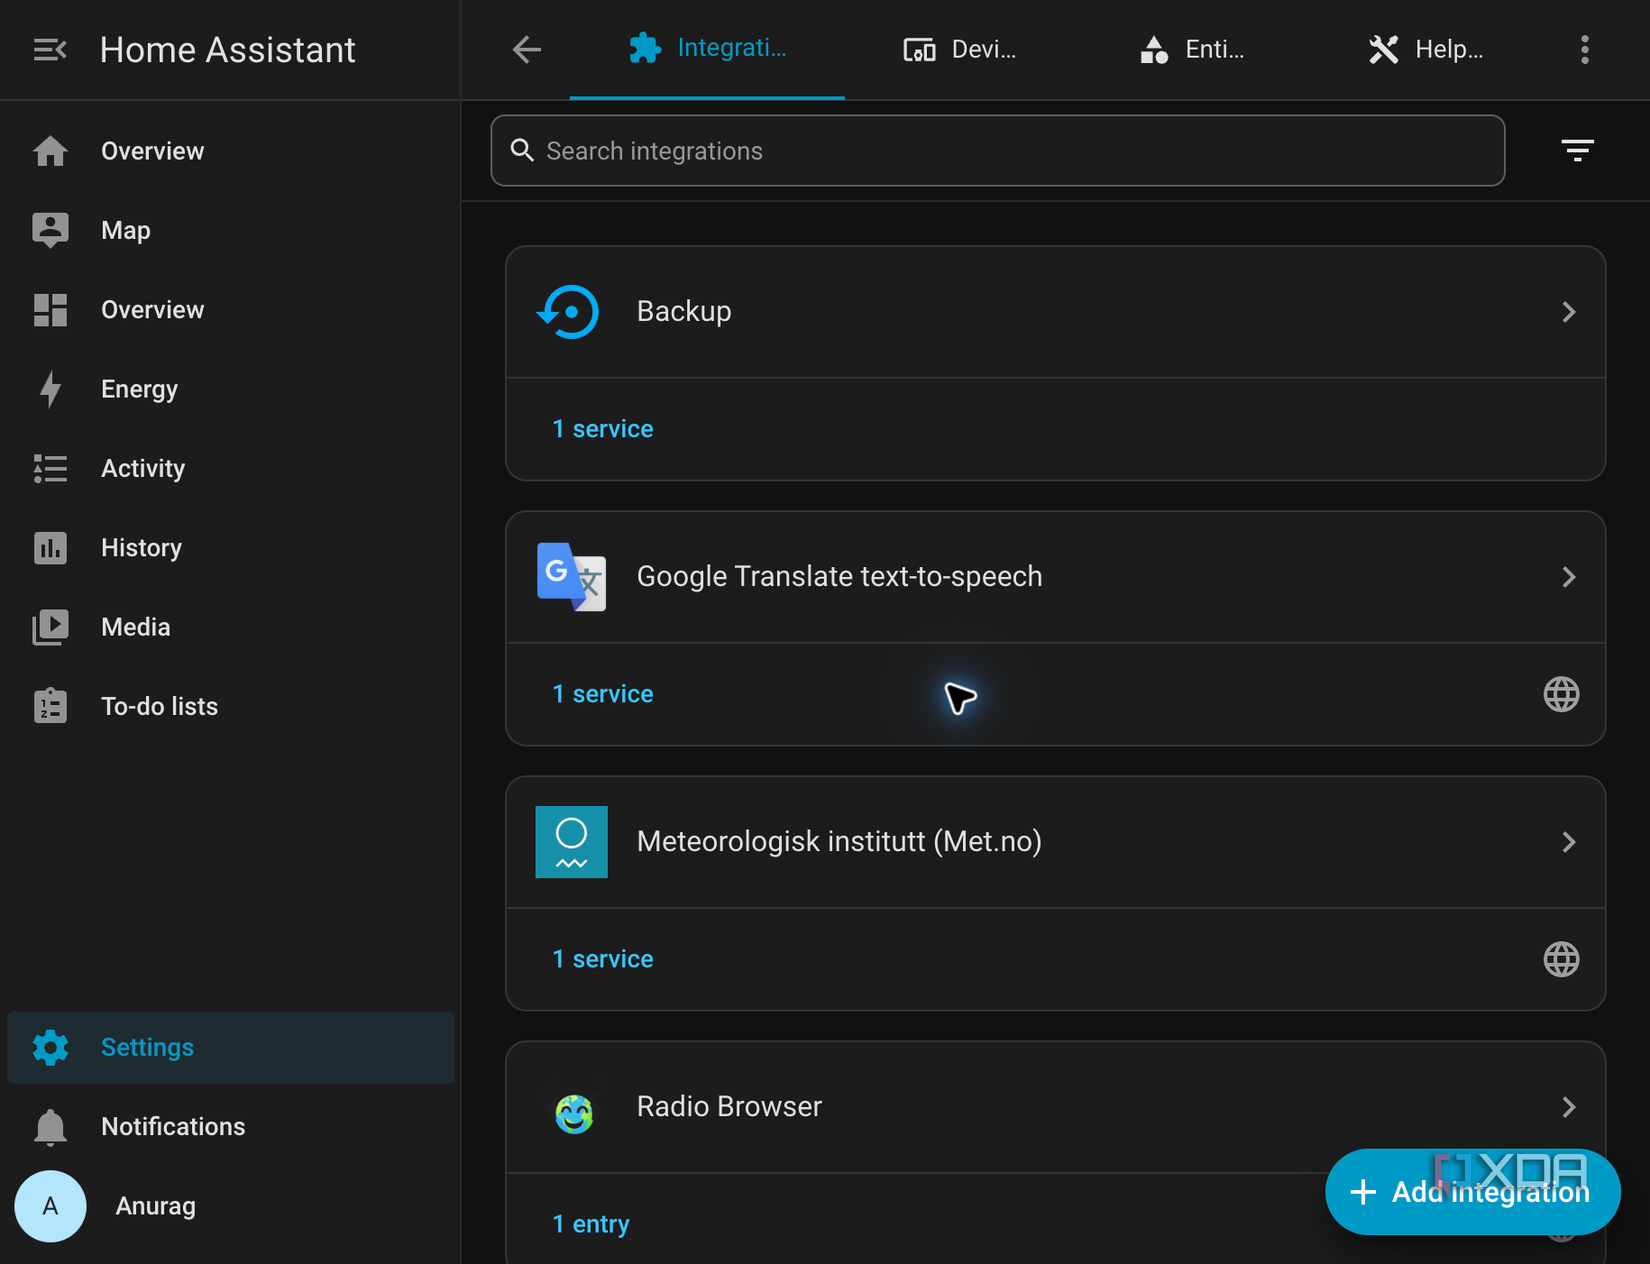Expand the Backup integration chevron
This screenshot has height=1264, width=1650.
(1568, 312)
